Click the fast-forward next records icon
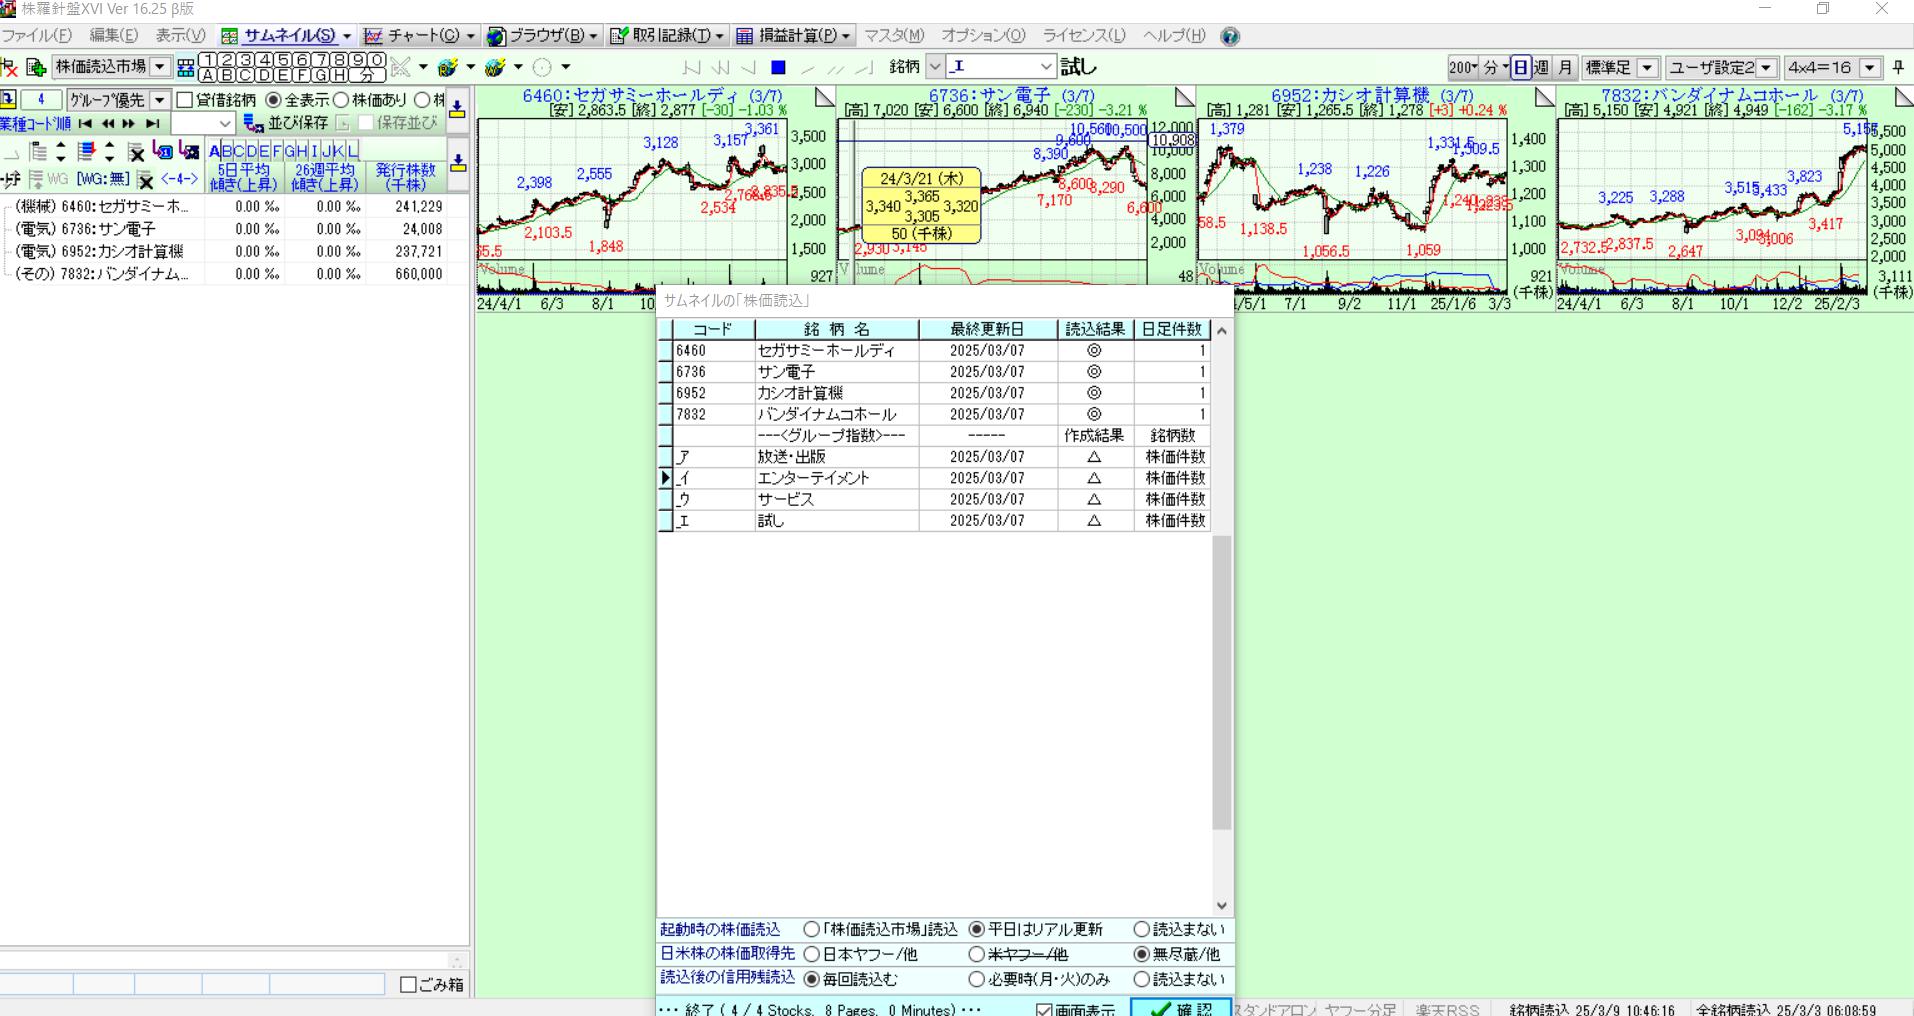1914x1016 pixels. [x=129, y=124]
